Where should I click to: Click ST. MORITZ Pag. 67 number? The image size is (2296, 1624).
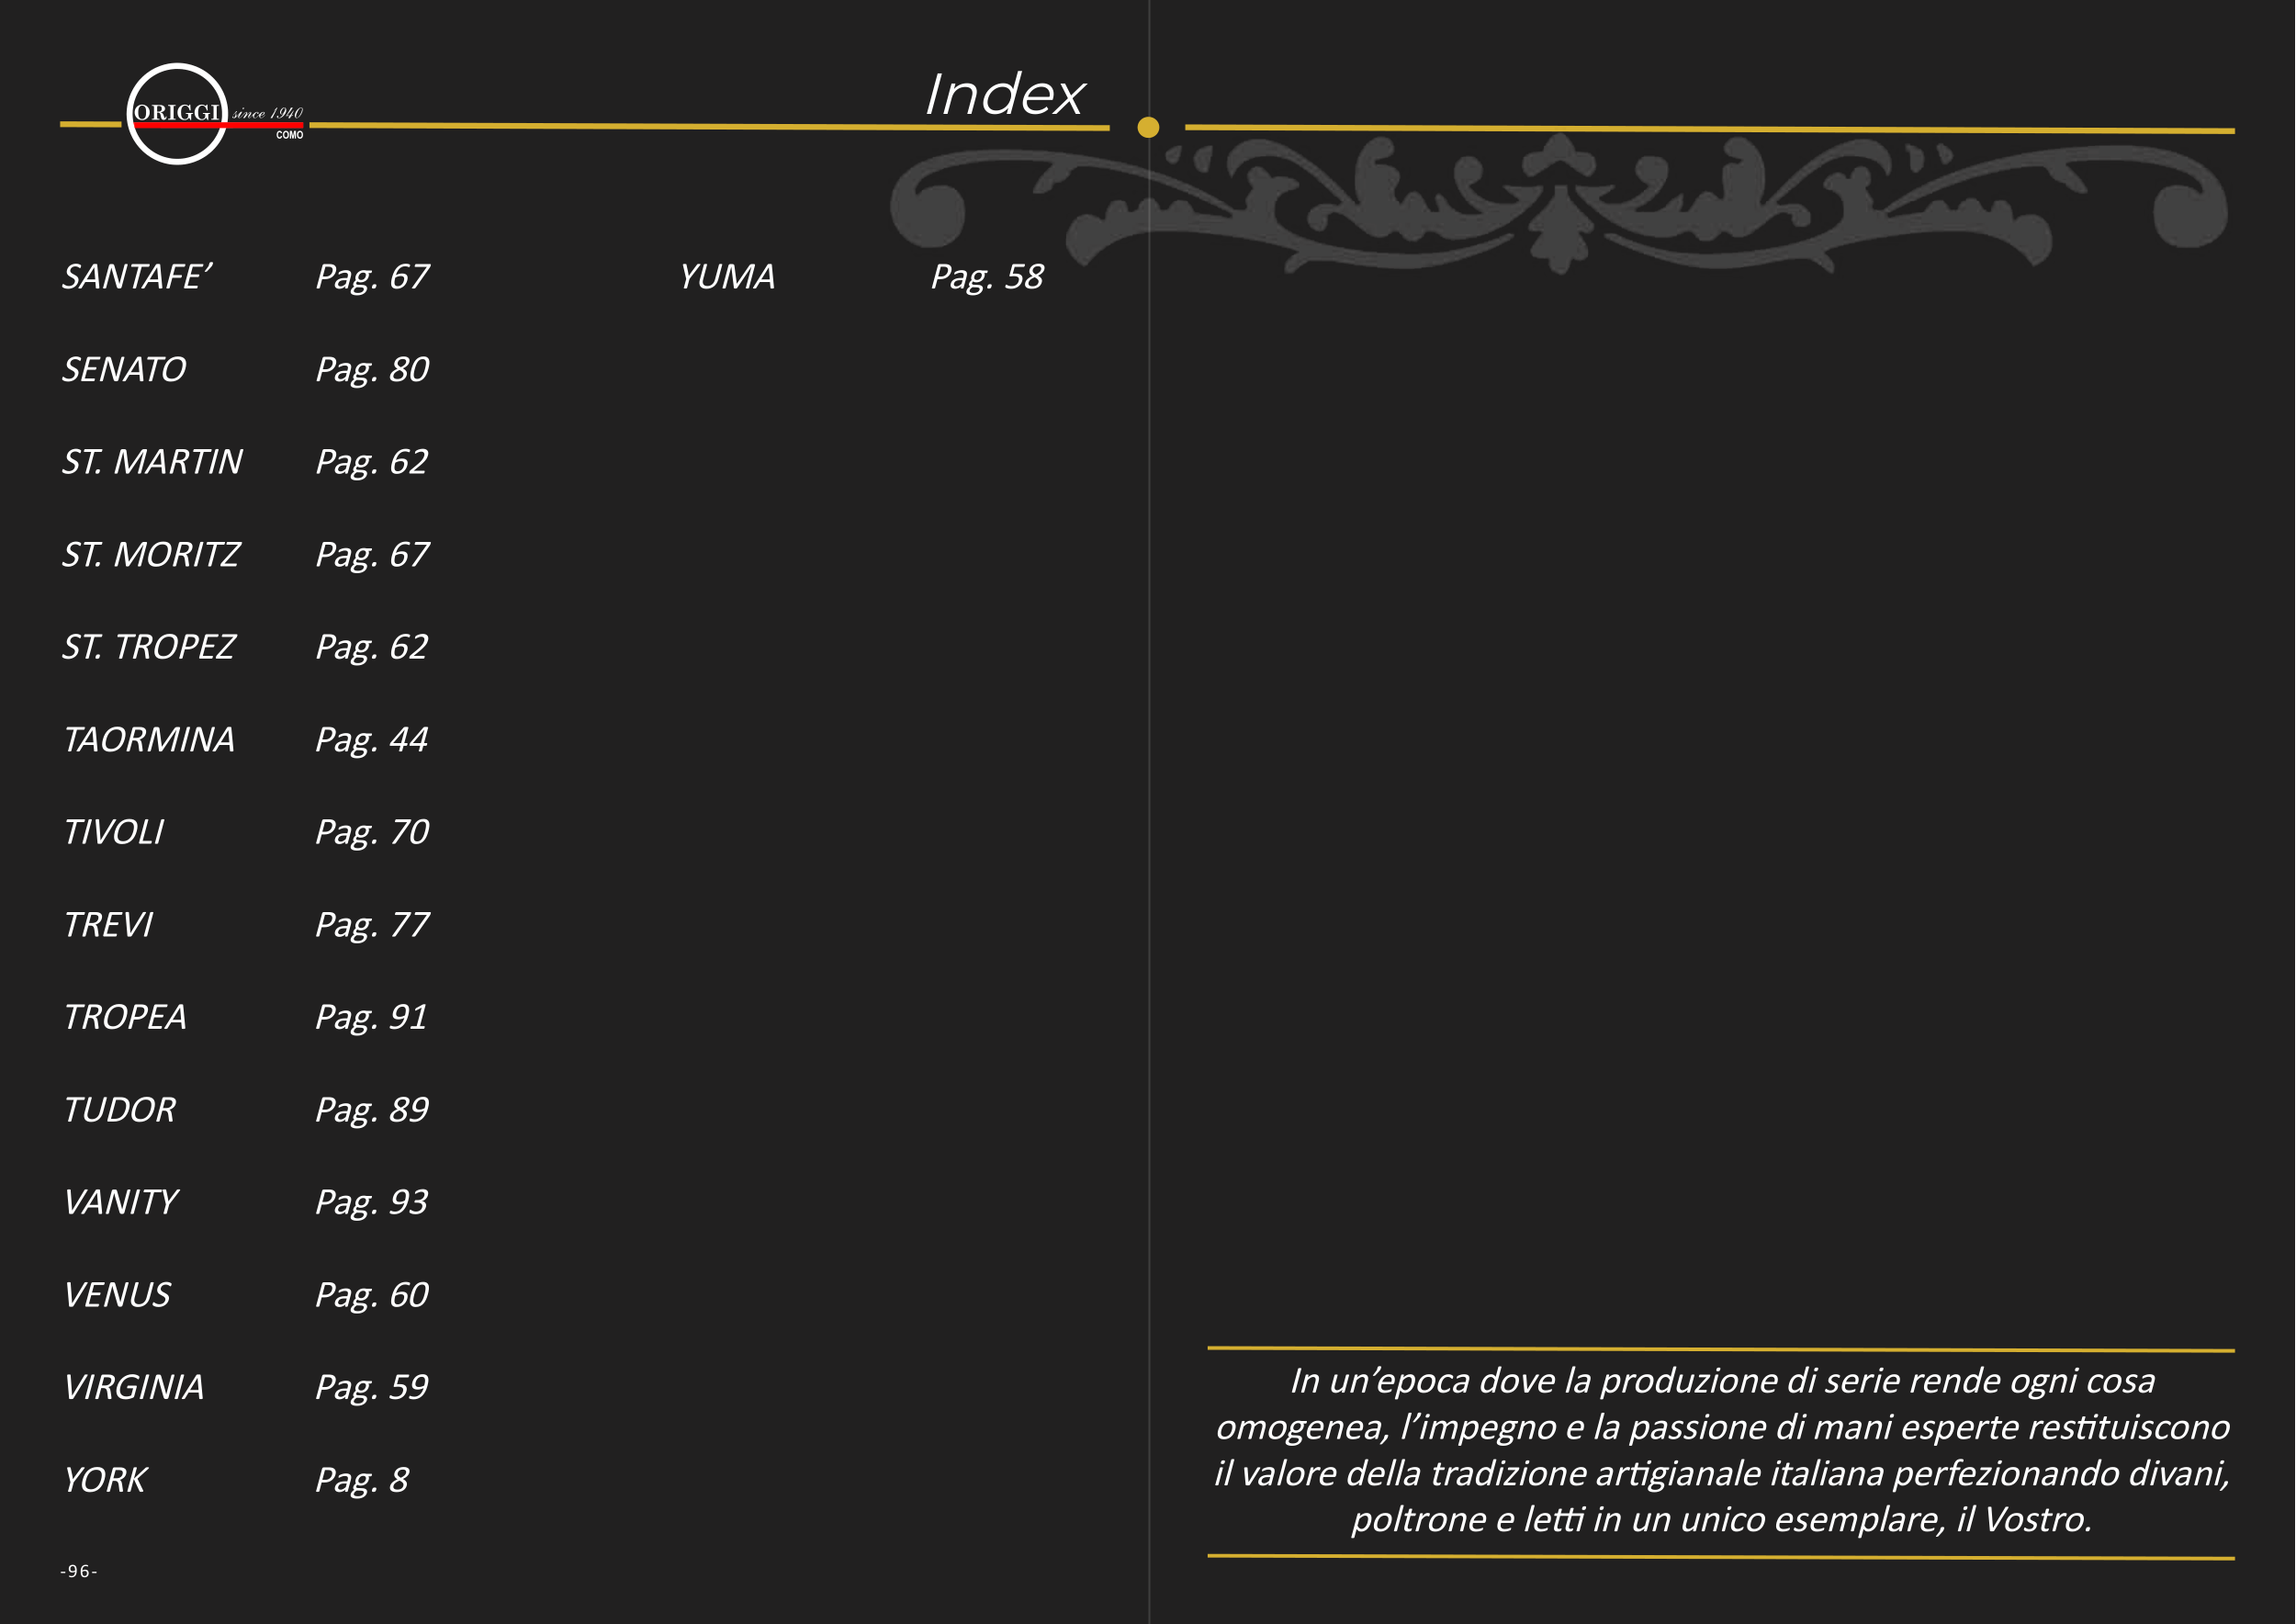(x=372, y=554)
